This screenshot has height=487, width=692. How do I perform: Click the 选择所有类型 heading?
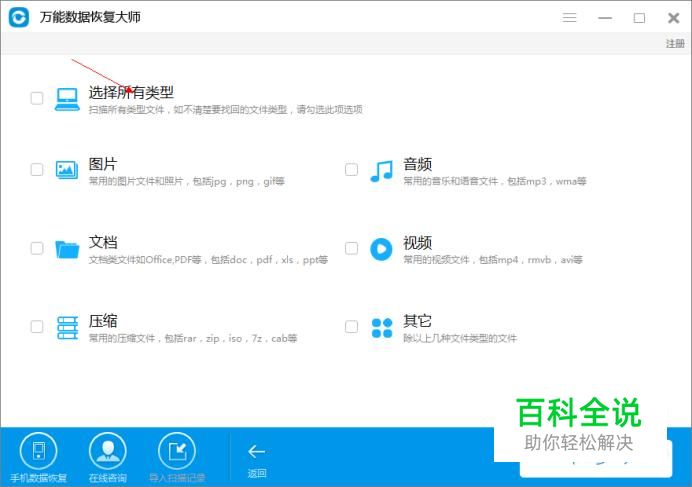tap(131, 93)
